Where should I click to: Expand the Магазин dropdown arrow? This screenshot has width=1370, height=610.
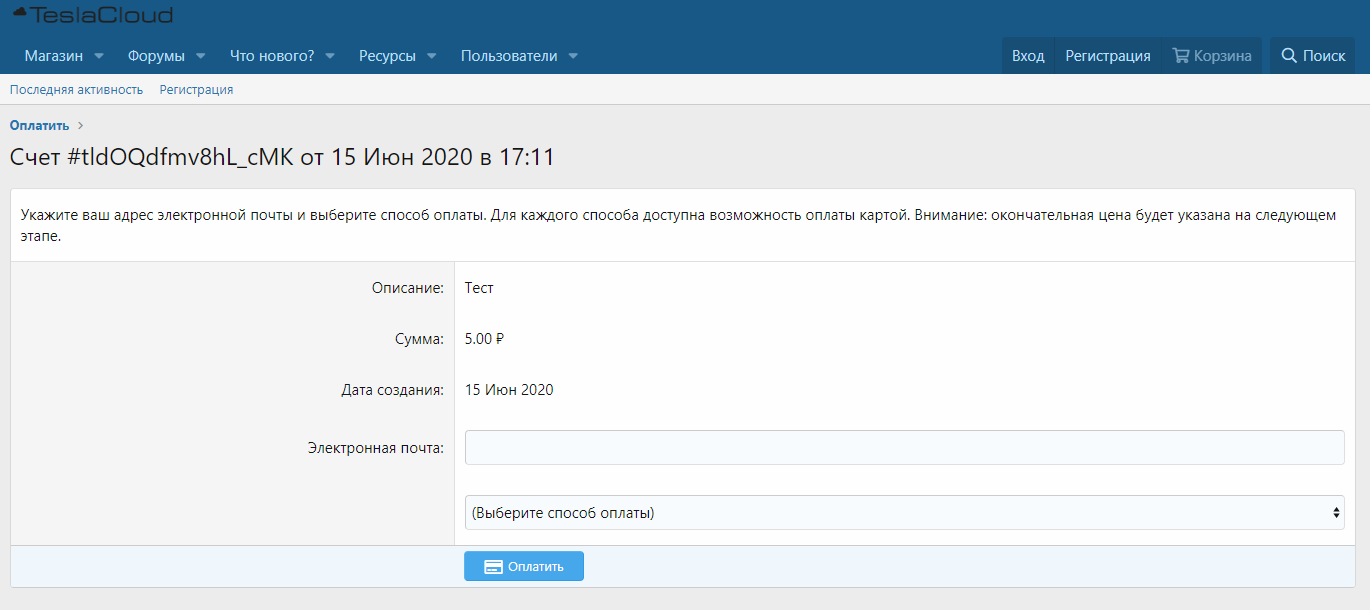(98, 56)
